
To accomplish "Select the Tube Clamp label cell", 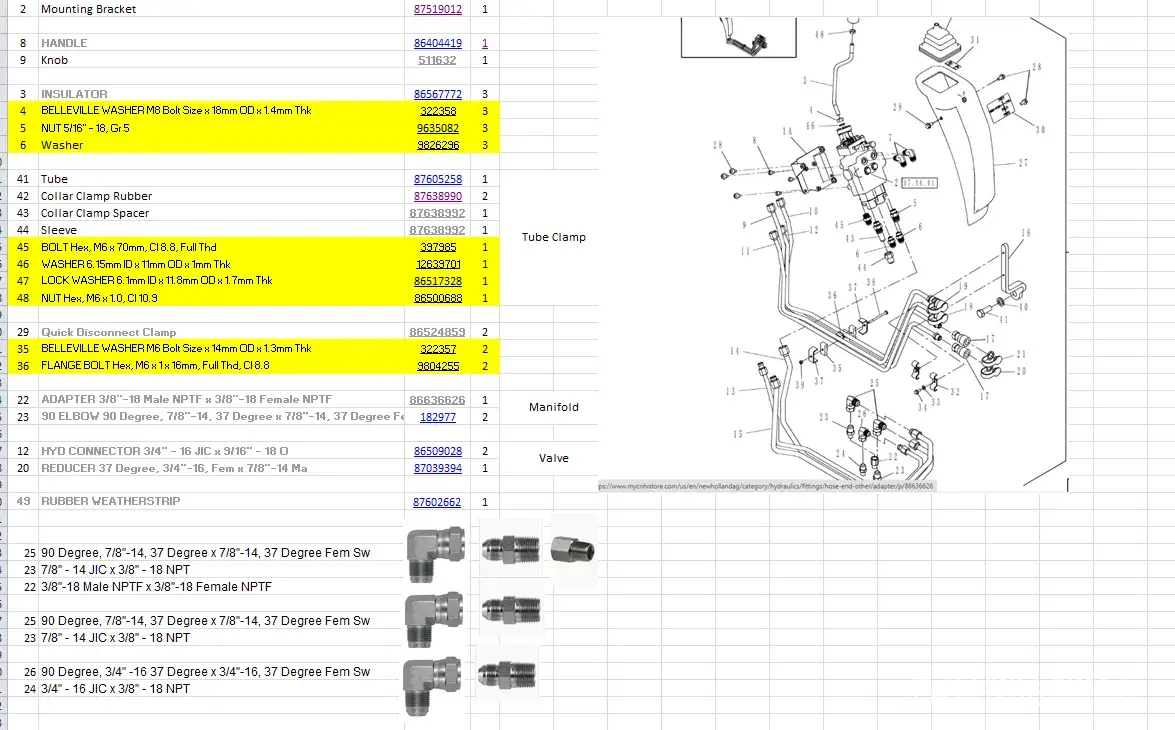I will (553, 238).
